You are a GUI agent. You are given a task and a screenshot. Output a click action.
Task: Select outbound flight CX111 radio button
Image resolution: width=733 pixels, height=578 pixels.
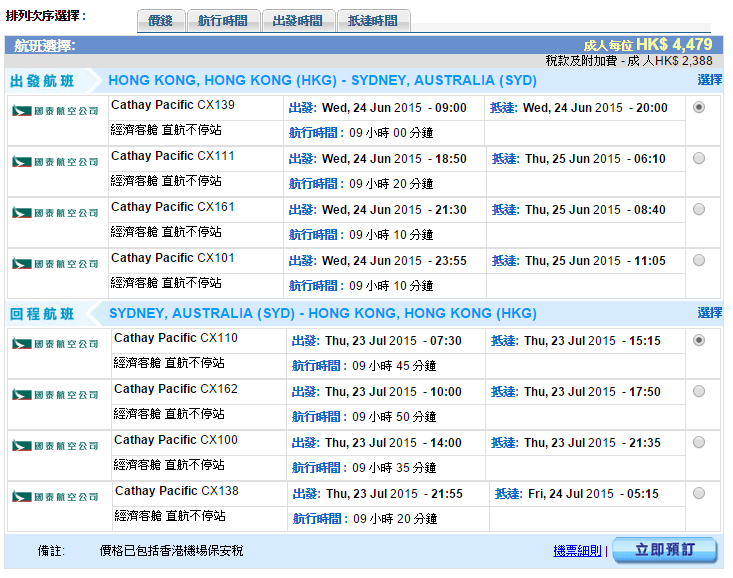click(698, 158)
